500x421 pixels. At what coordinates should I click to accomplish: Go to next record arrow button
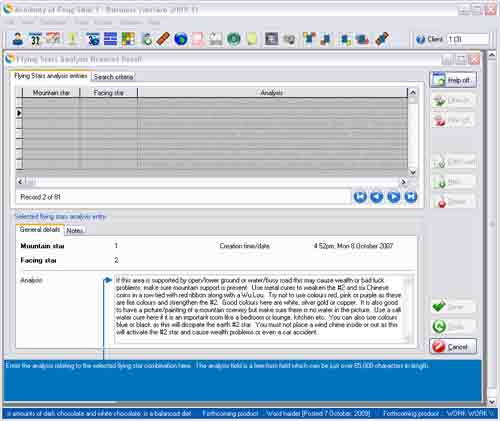[394, 197]
